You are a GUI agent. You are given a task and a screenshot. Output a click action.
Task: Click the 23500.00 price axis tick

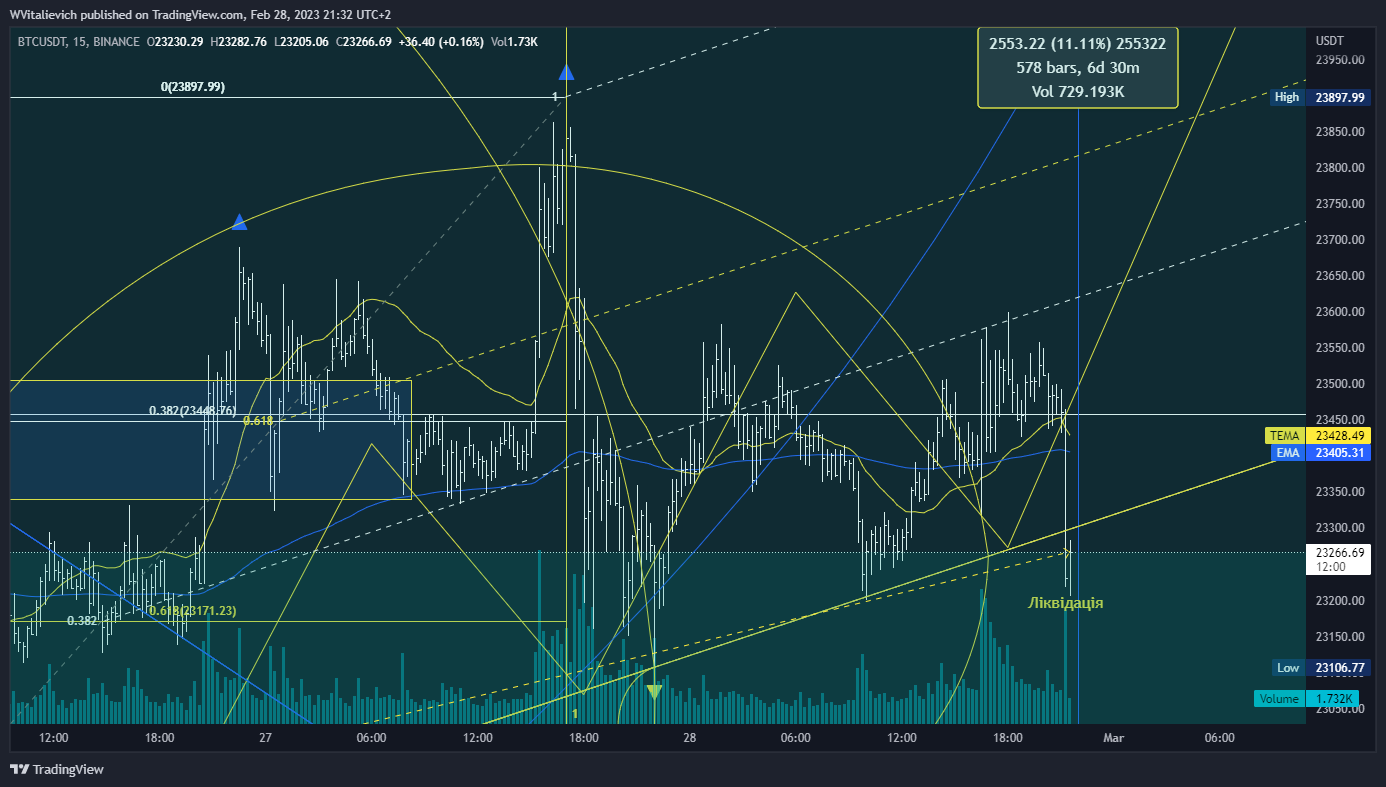[x=1340, y=384]
